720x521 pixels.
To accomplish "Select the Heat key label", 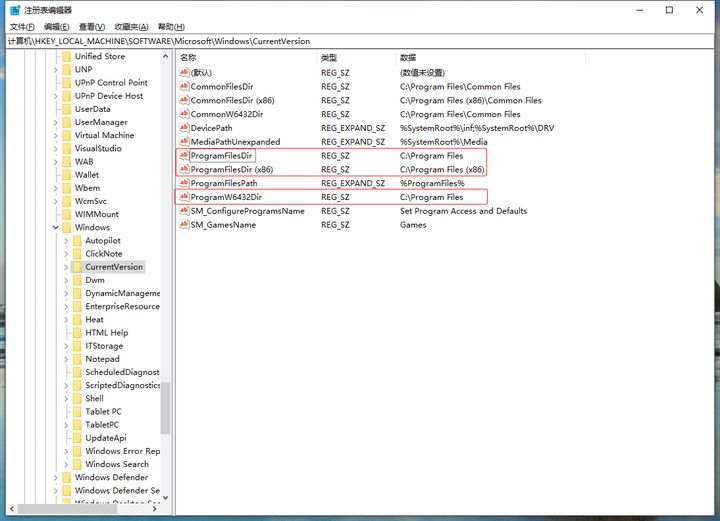I will coord(94,319).
